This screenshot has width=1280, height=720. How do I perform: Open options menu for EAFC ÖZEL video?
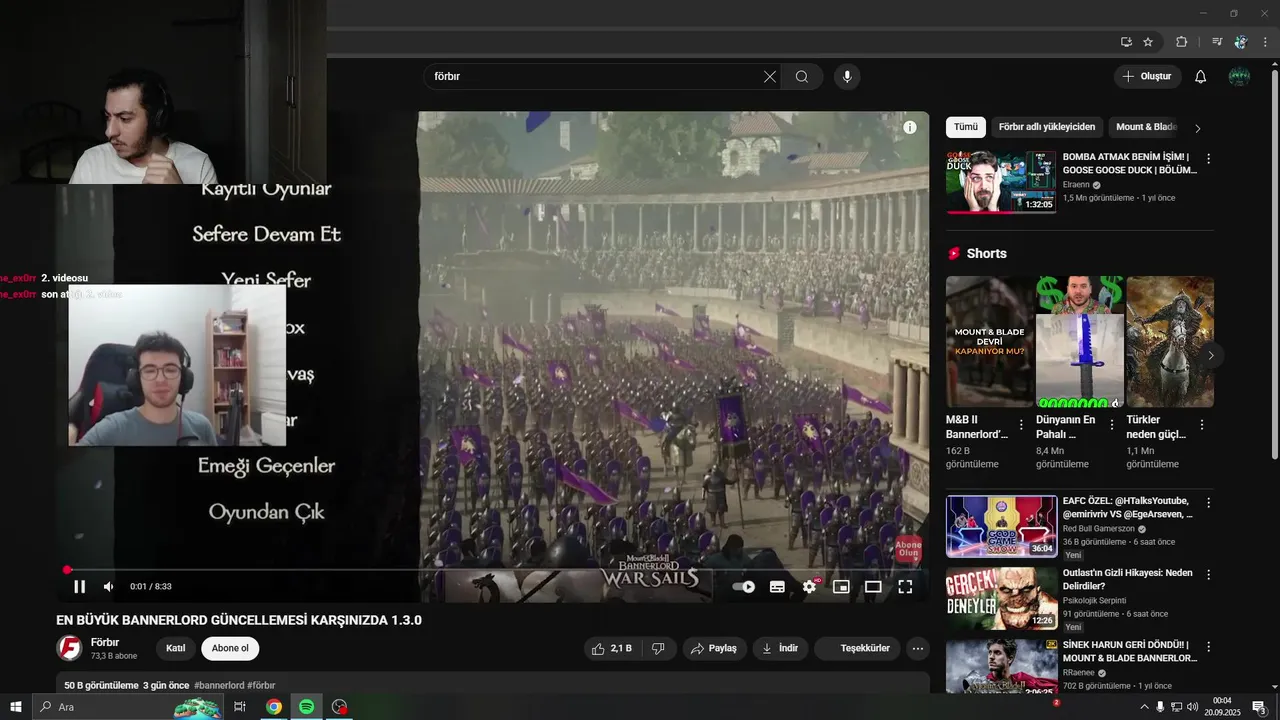click(1208, 503)
